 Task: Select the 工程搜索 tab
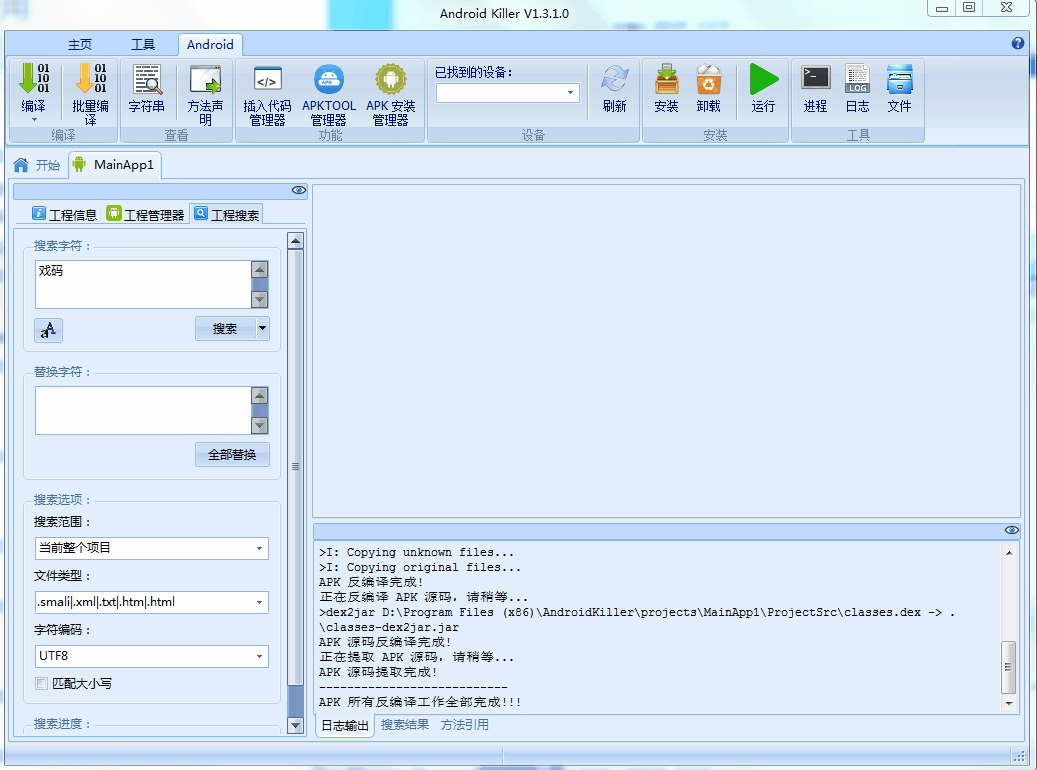click(x=227, y=214)
